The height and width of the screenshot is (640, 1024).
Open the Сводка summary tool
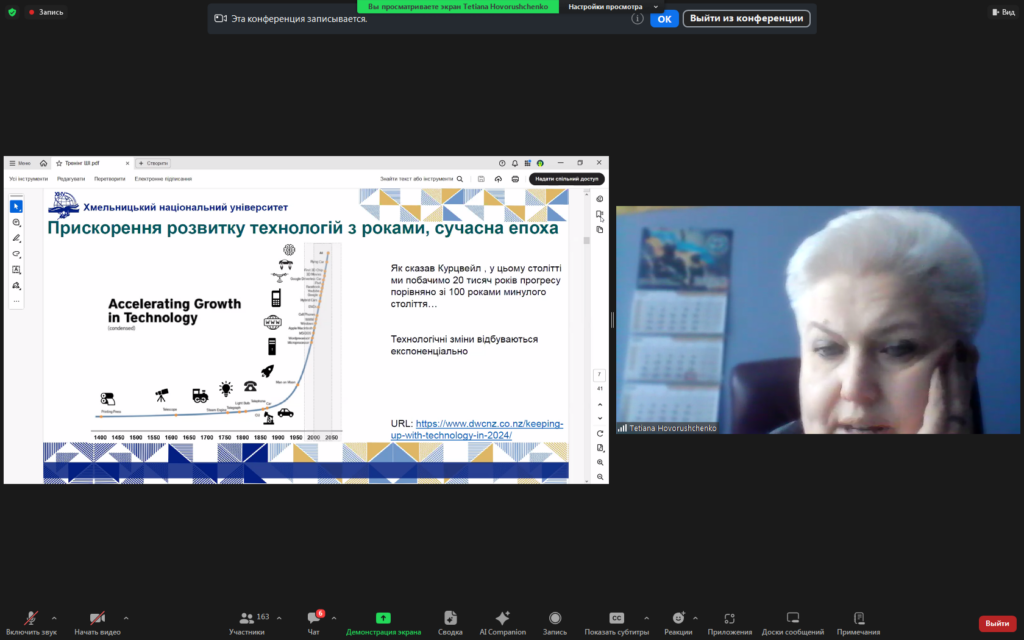(x=450, y=622)
